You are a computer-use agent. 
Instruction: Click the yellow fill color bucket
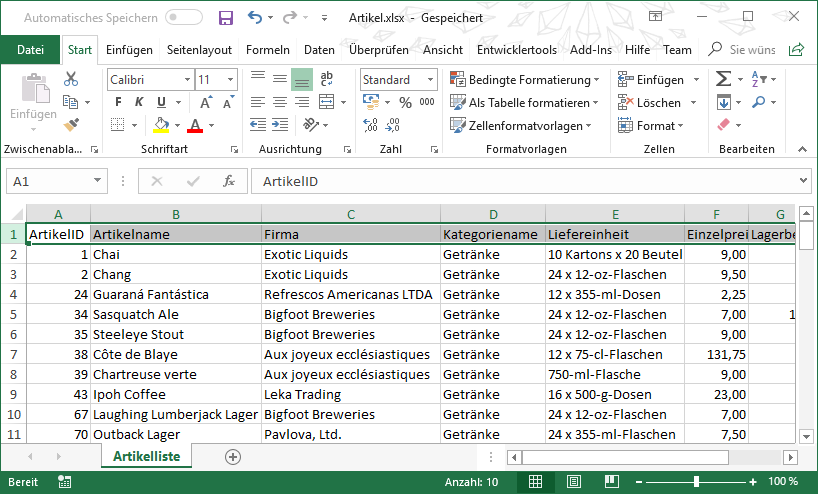click(x=162, y=125)
